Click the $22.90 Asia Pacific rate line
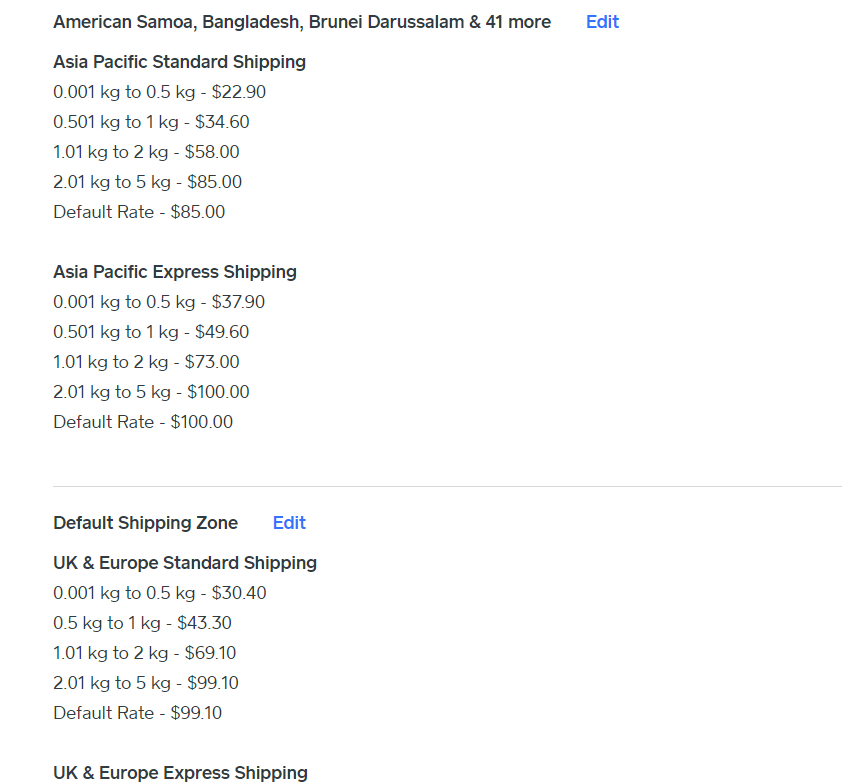This screenshot has width=842, height=782. 159,92
